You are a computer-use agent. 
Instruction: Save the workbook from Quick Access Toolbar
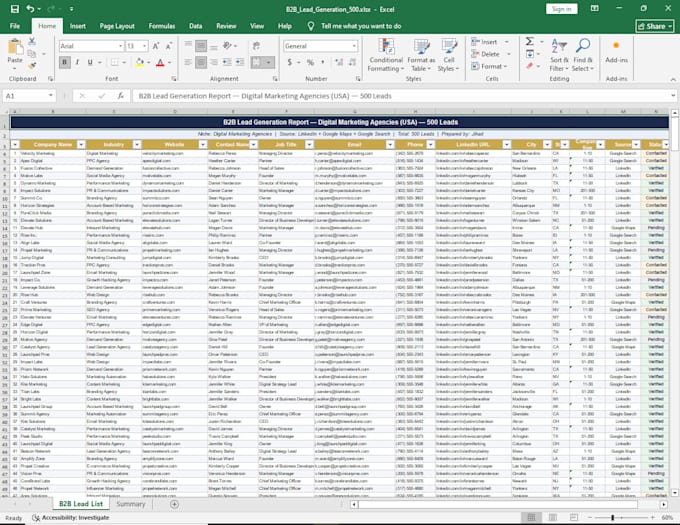click(15, 9)
